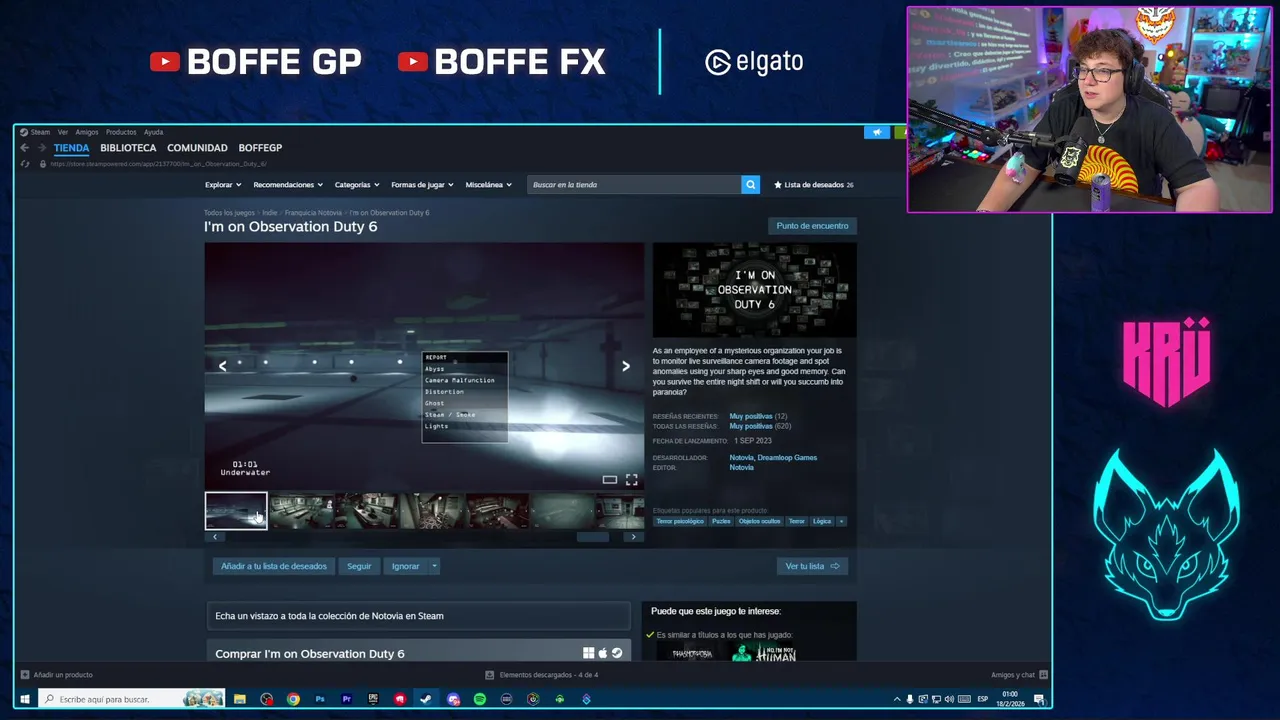Open Photoshop from the taskbar
The width and height of the screenshot is (1280, 720).
tap(320, 699)
